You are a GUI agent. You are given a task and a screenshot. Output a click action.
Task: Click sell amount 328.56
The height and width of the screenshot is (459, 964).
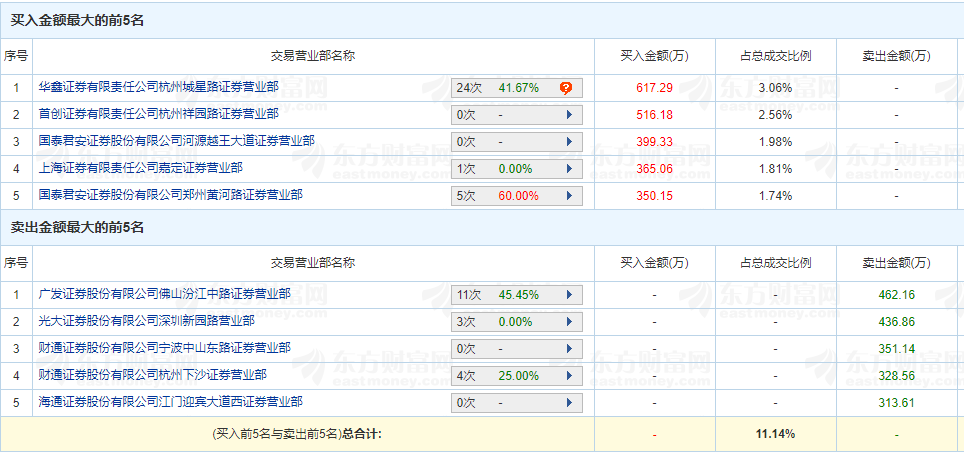(x=896, y=375)
